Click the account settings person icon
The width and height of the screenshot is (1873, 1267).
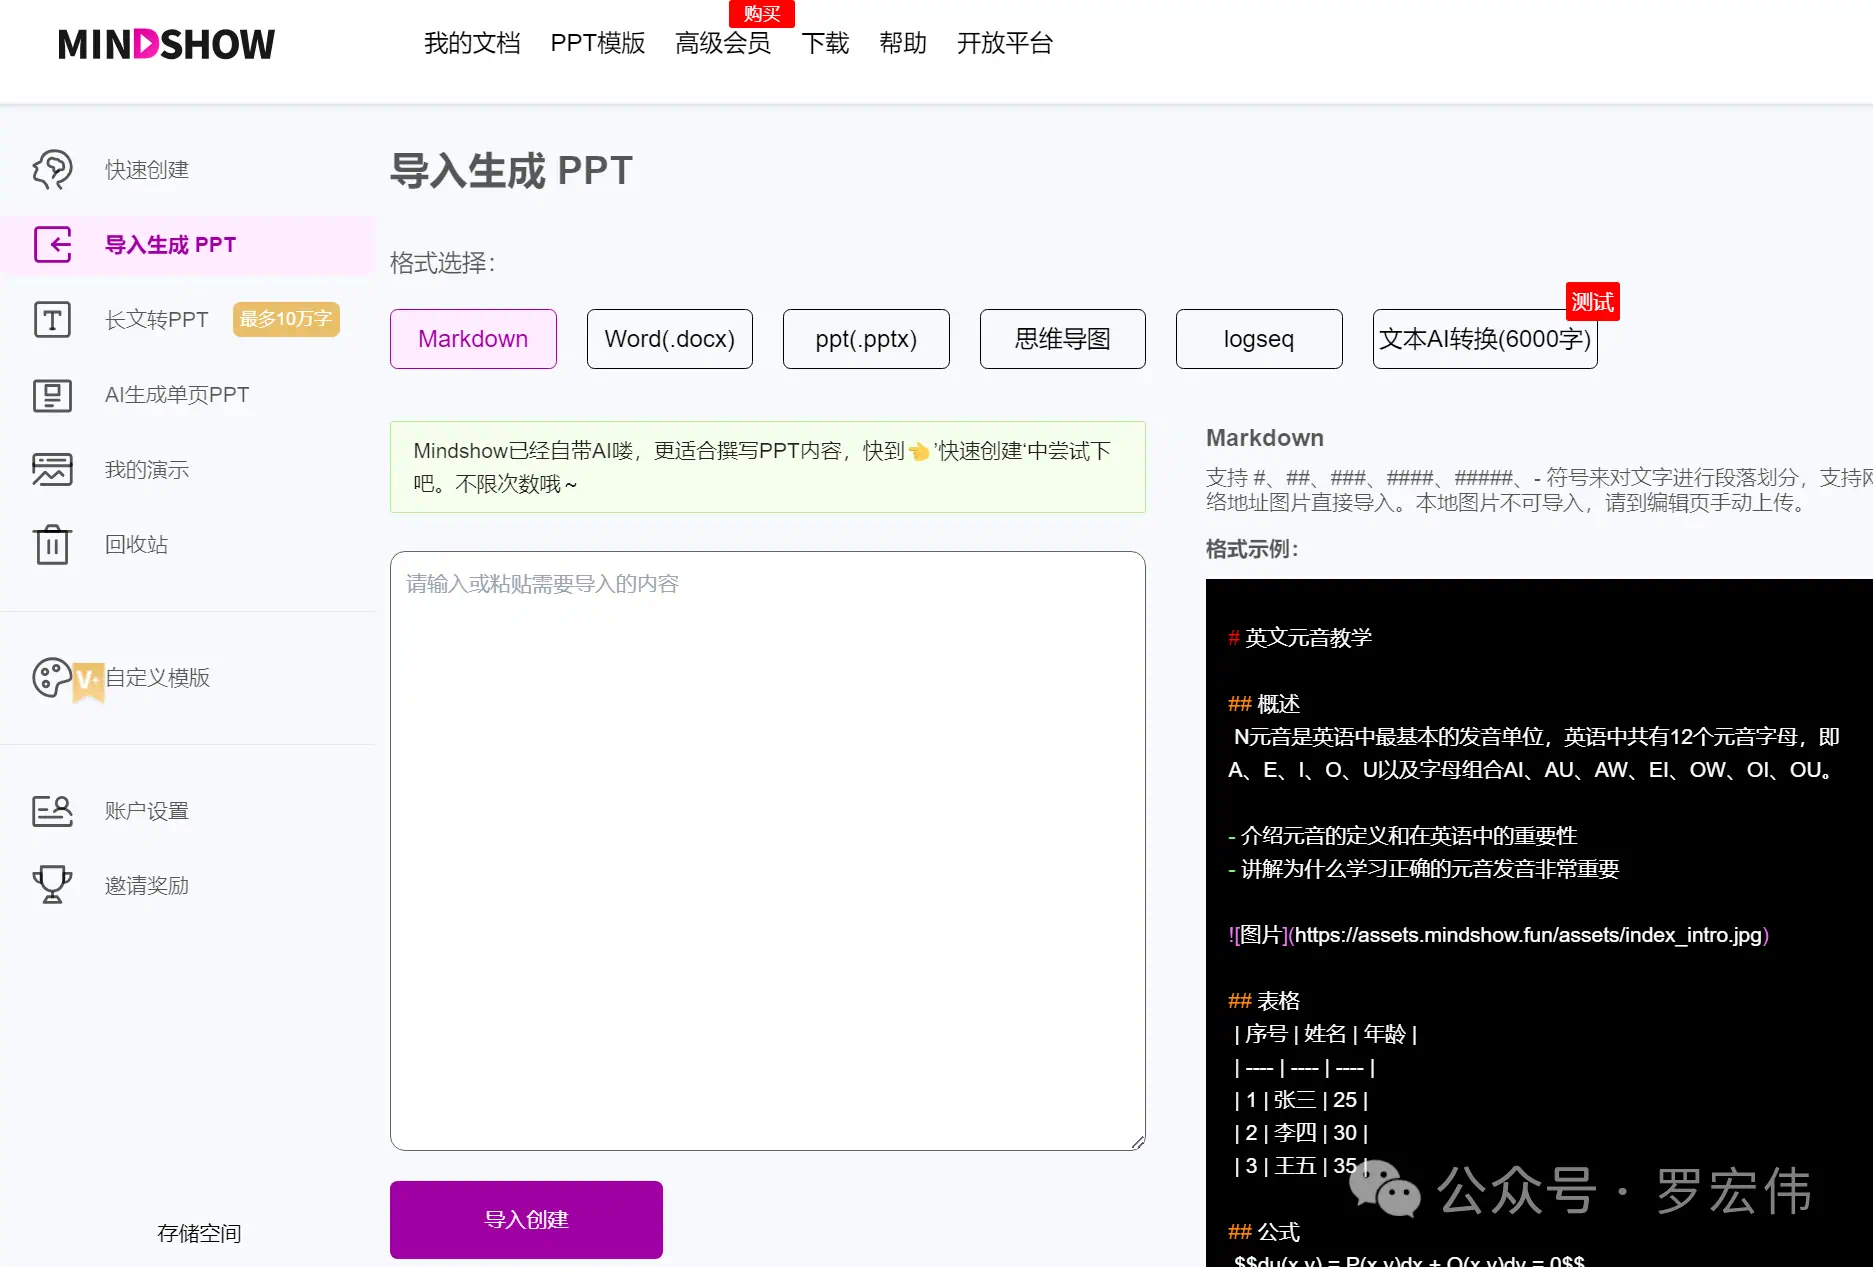(52, 811)
